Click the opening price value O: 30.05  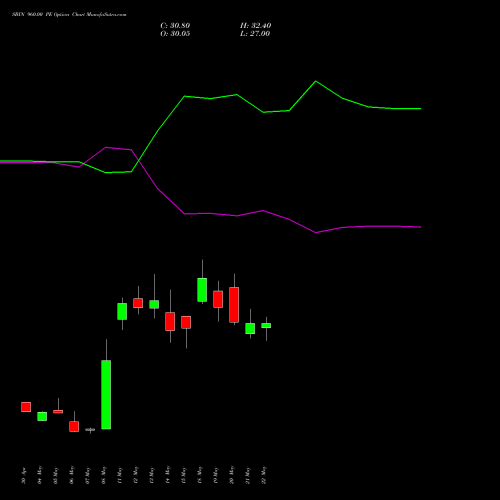point(175,34)
